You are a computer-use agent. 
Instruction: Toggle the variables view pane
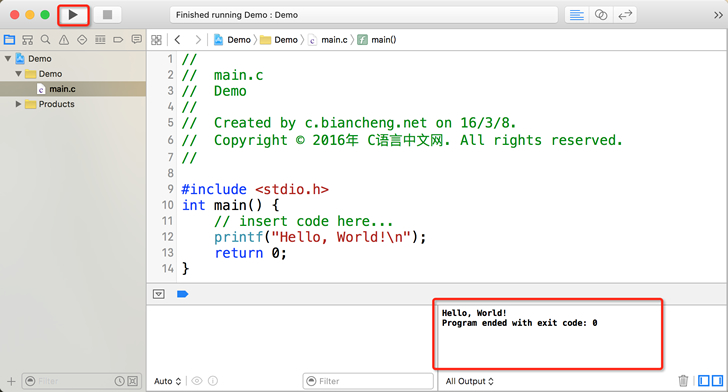tap(704, 381)
